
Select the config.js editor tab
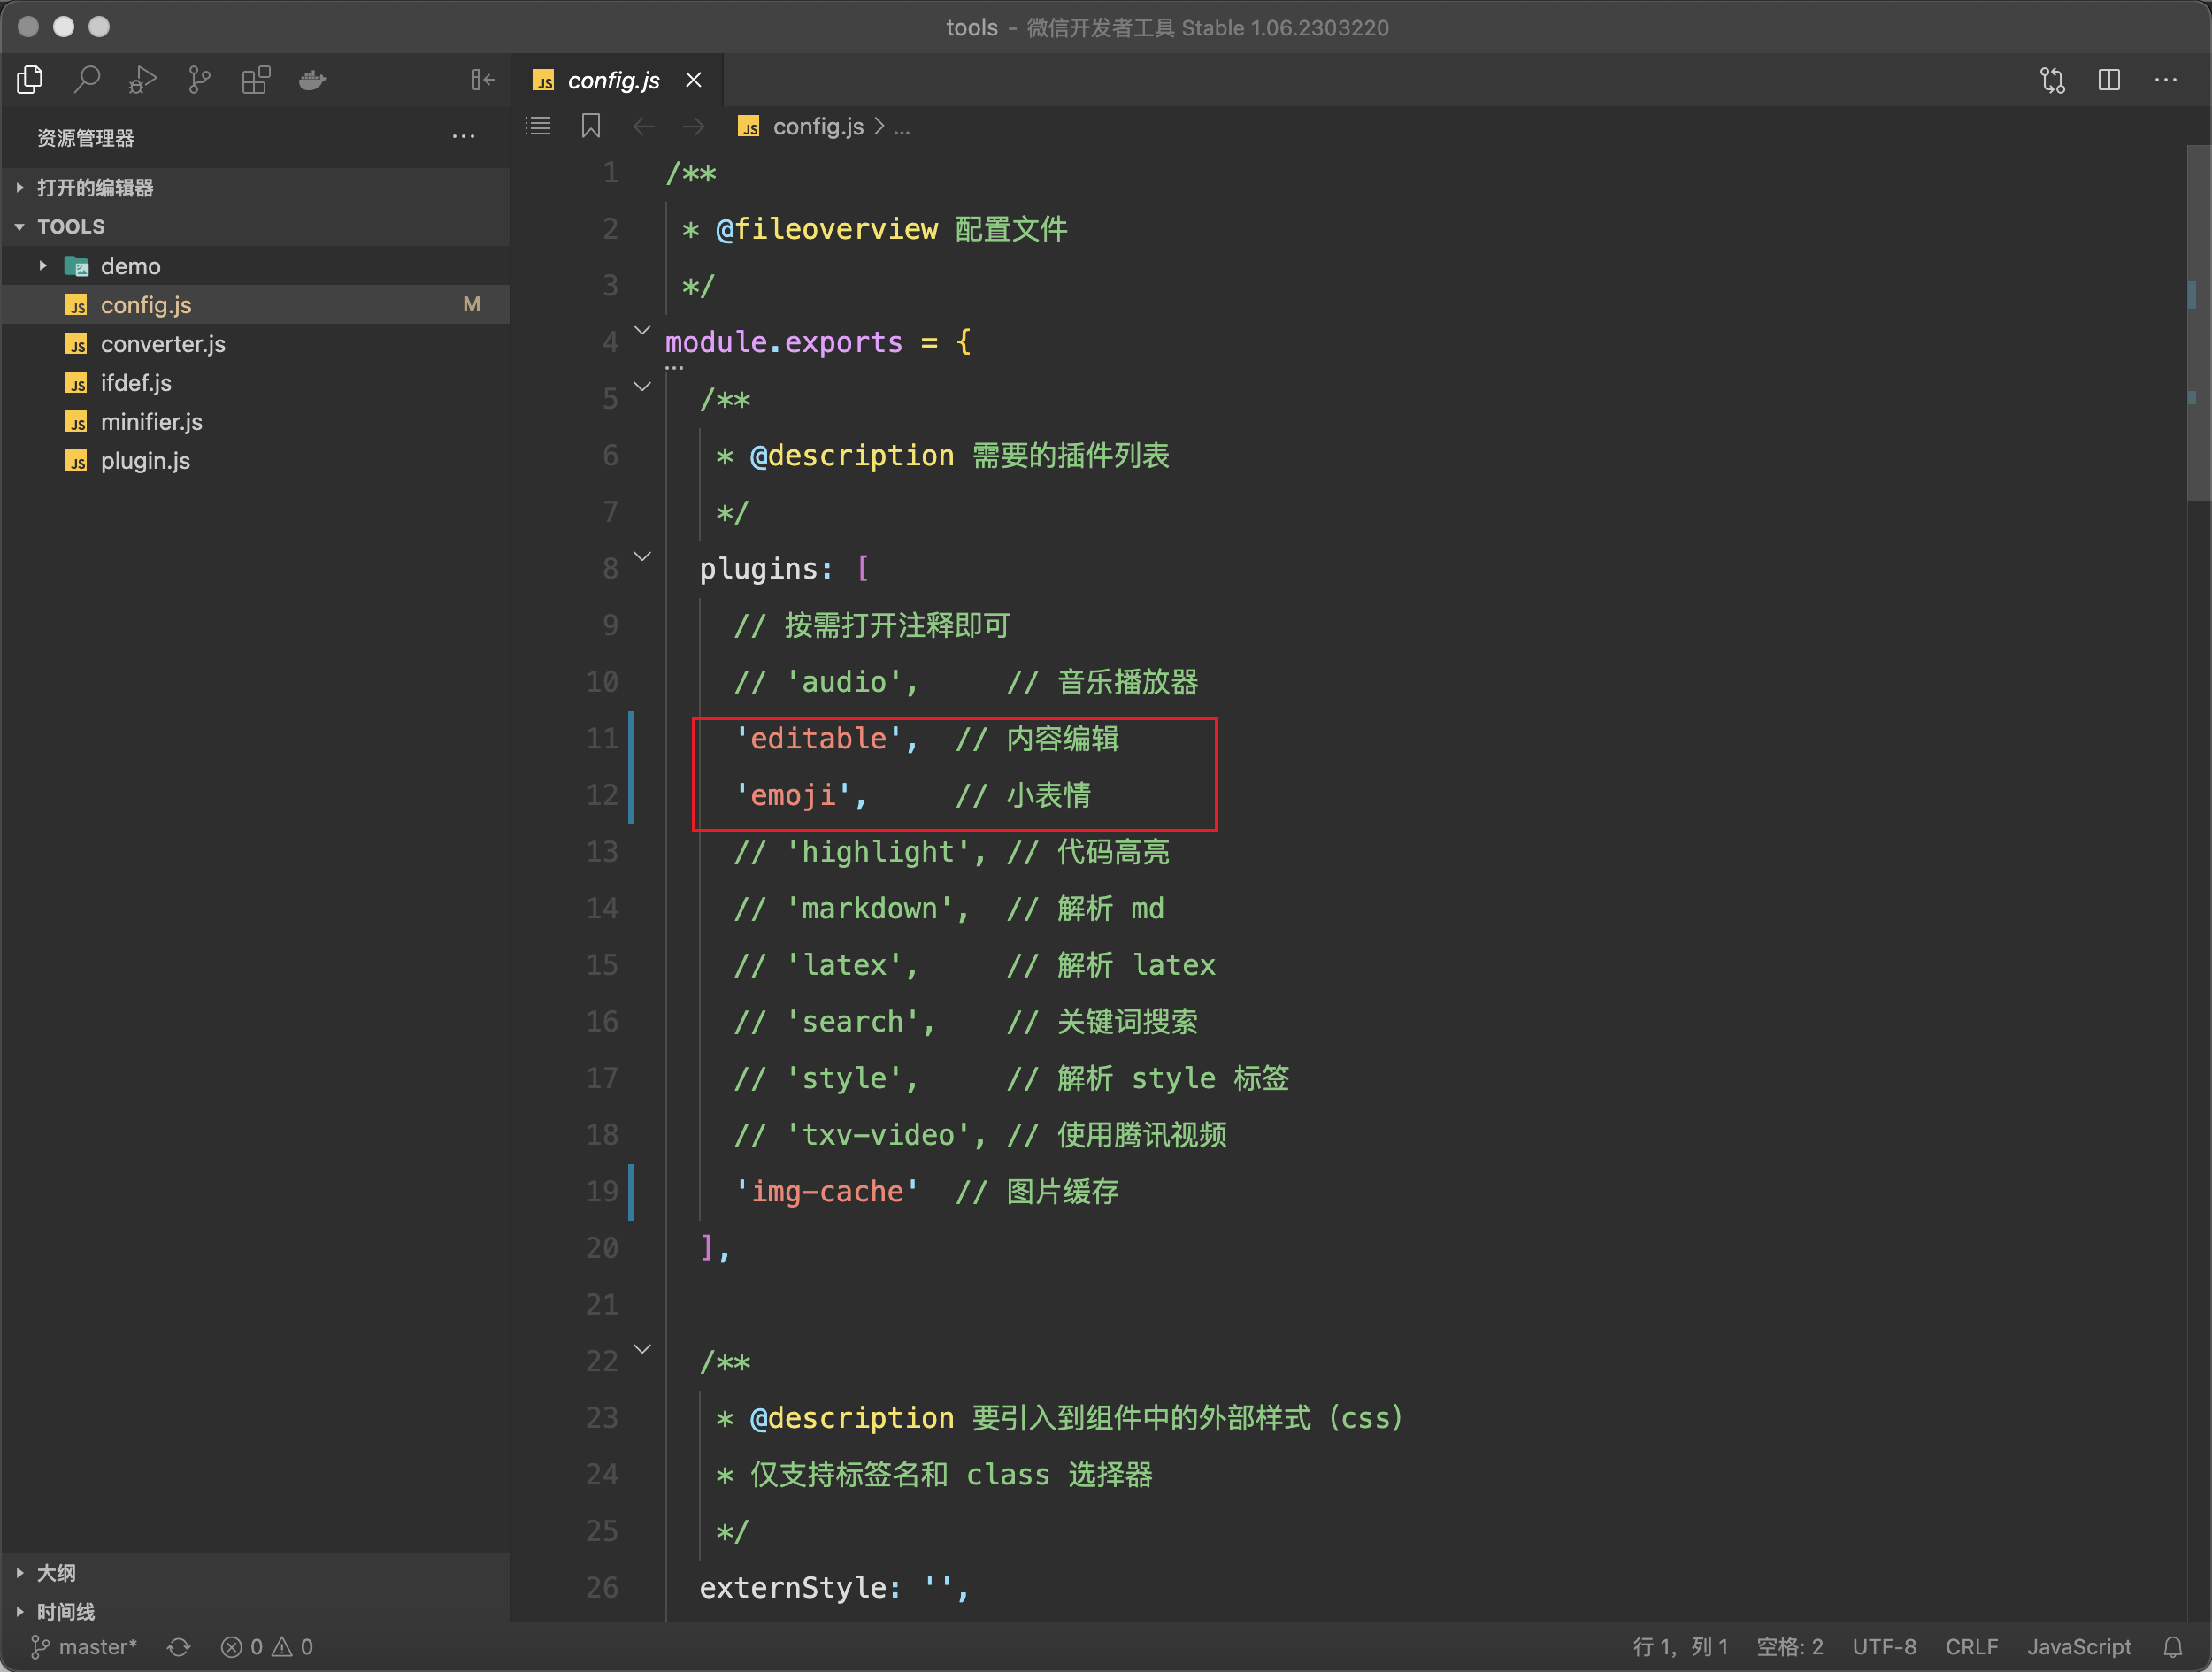point(617,80)
